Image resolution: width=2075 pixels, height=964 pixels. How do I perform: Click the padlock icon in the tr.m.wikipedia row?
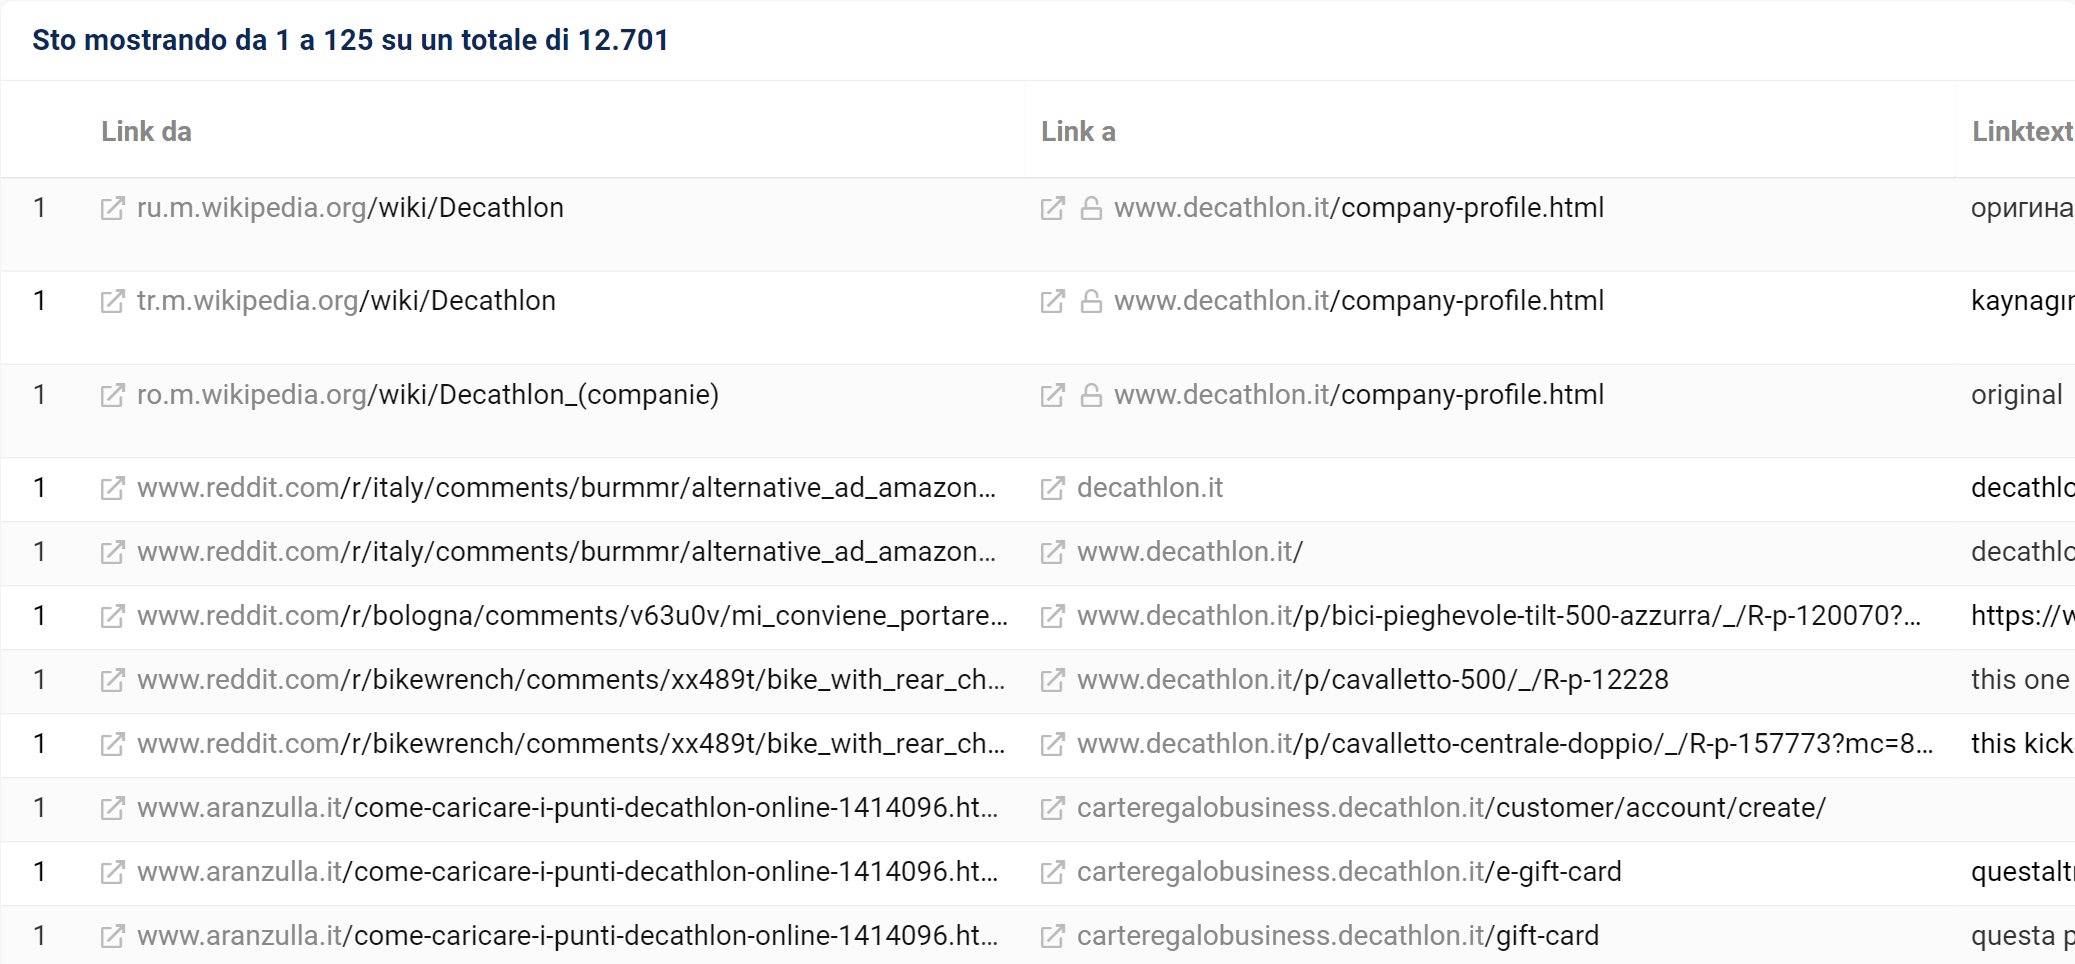tap(1091, 301)
